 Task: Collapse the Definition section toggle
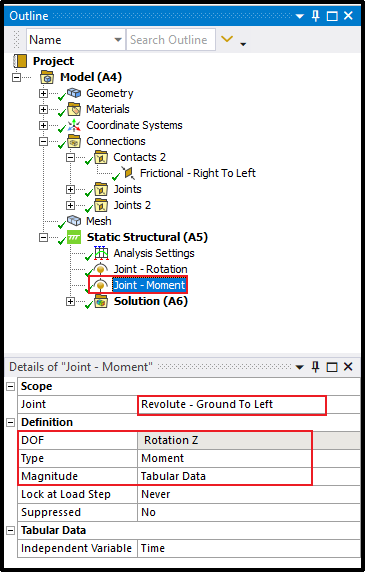[11, 422]
